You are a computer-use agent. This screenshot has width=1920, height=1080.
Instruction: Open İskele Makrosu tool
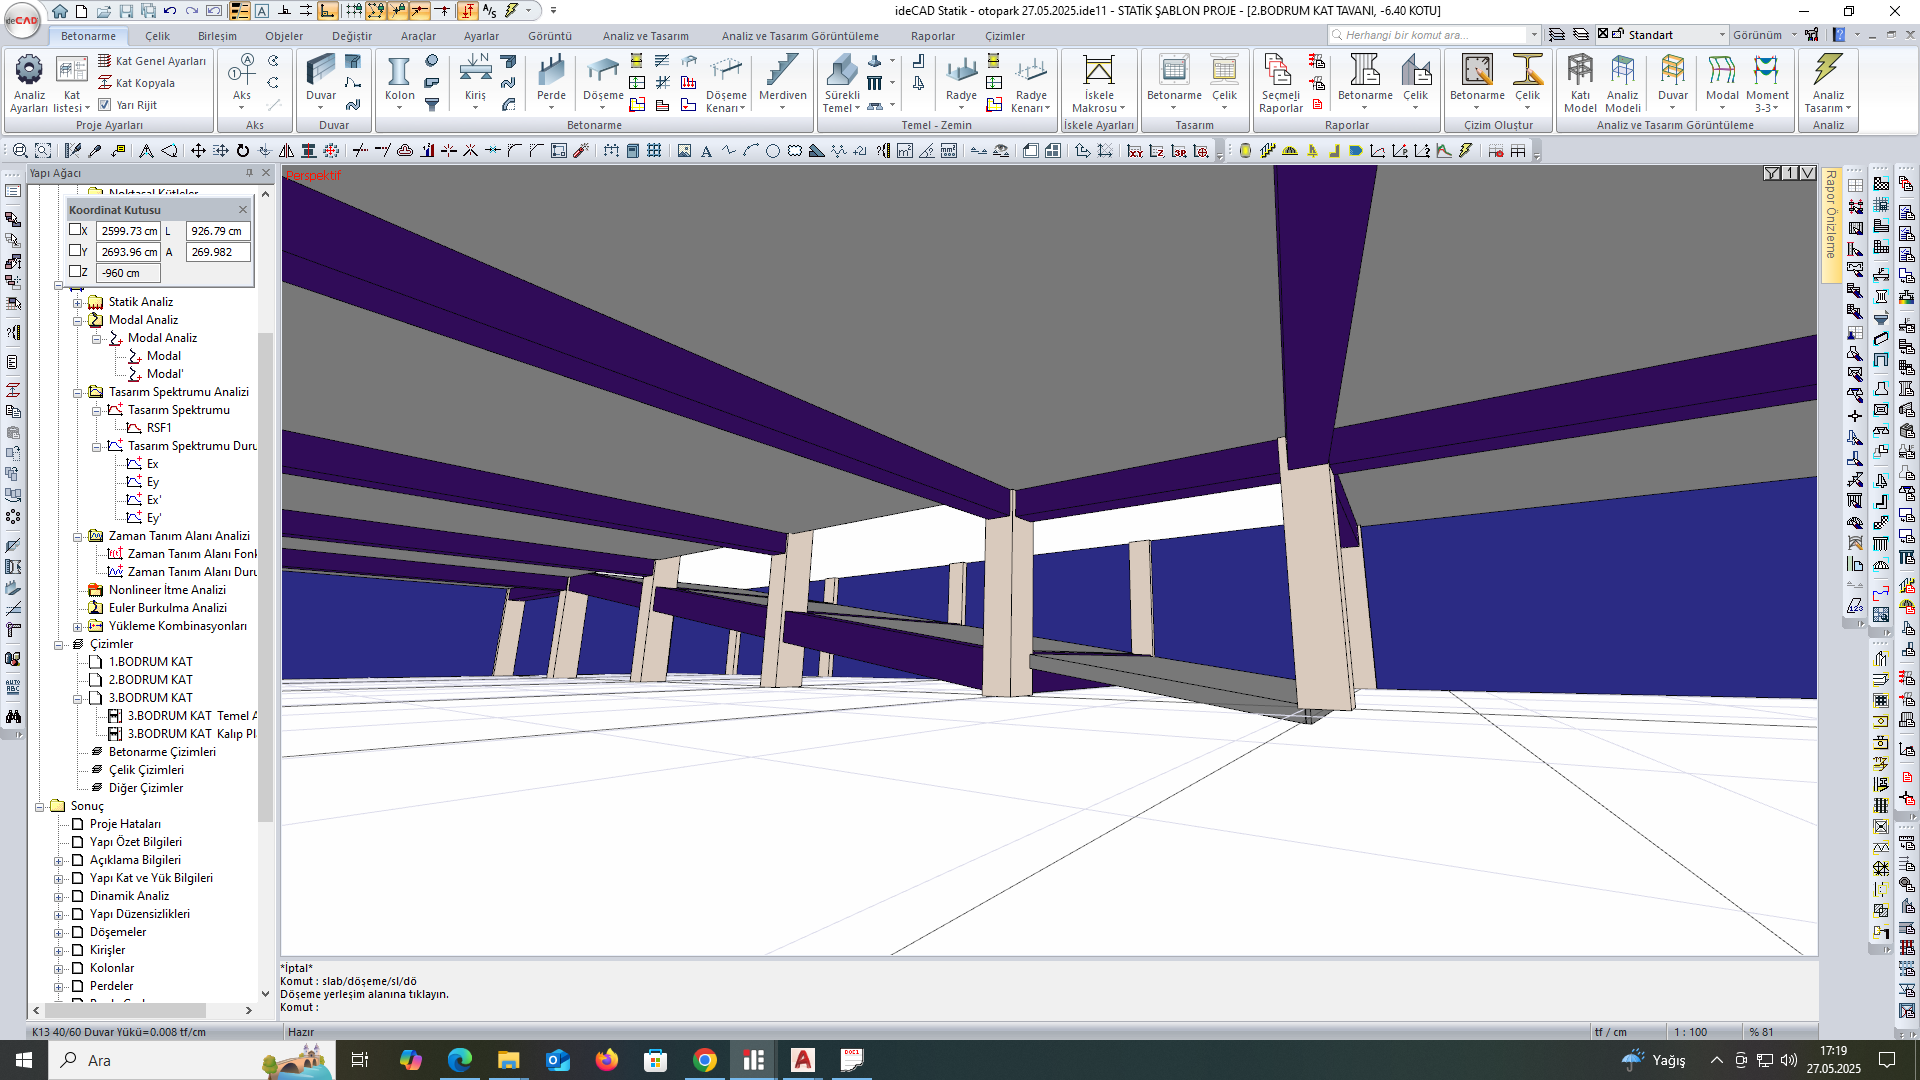point(1098,84)
